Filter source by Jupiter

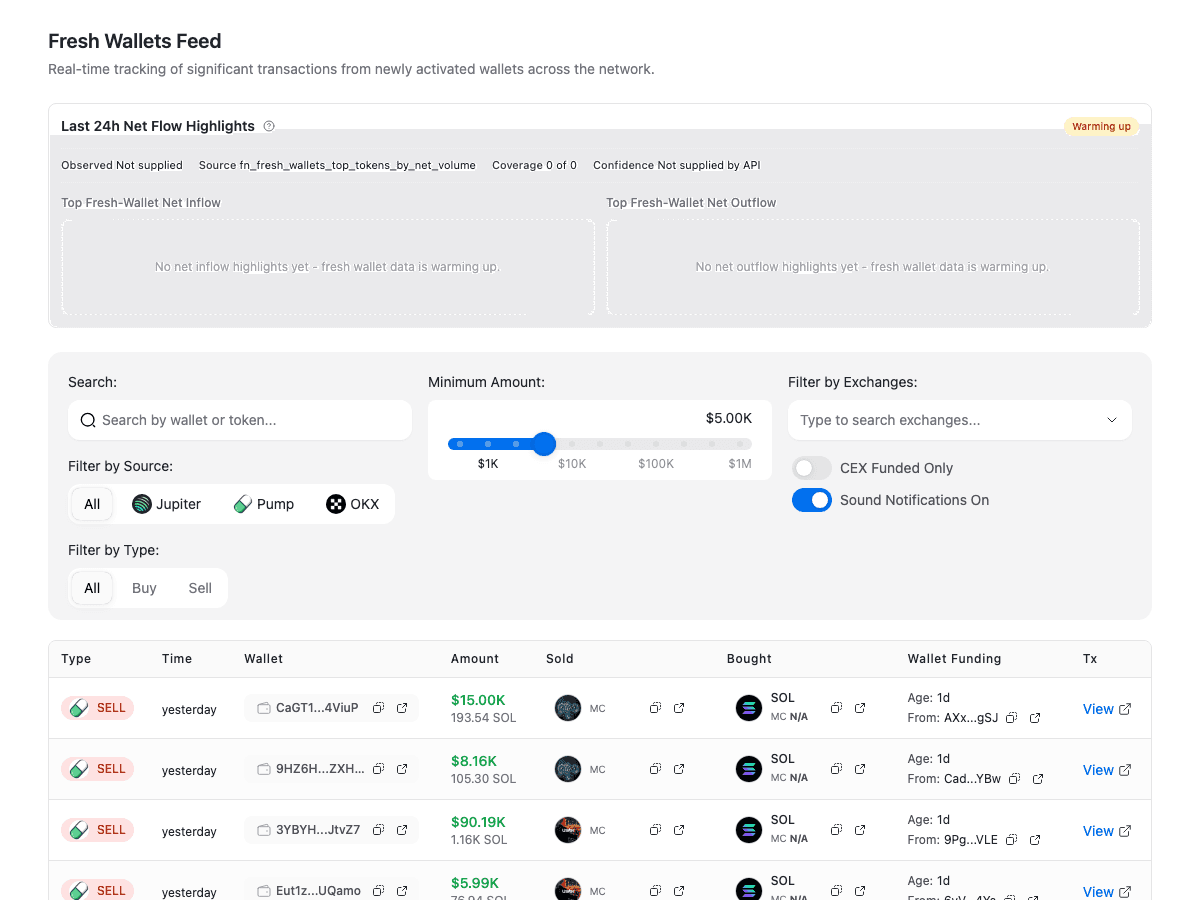(166, 504)
